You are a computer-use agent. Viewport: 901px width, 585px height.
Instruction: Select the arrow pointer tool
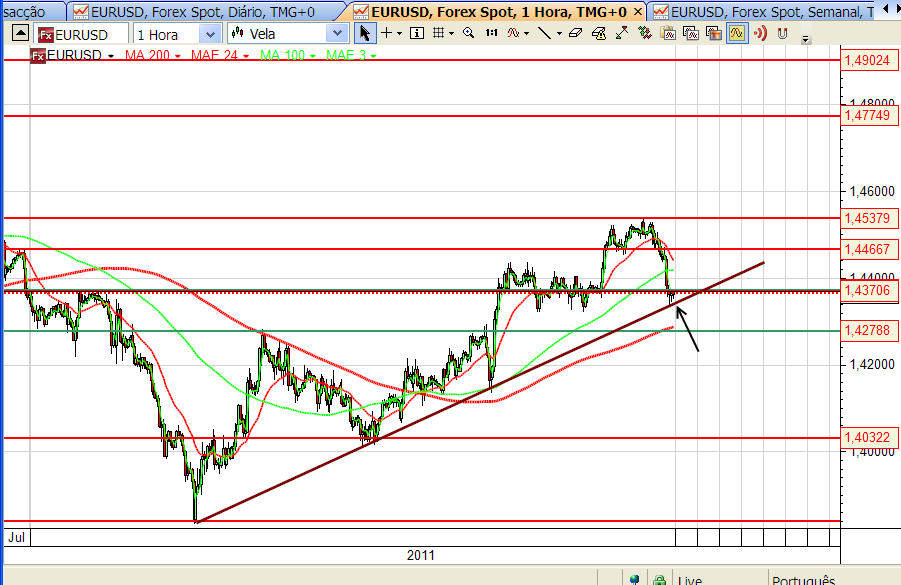364,33
